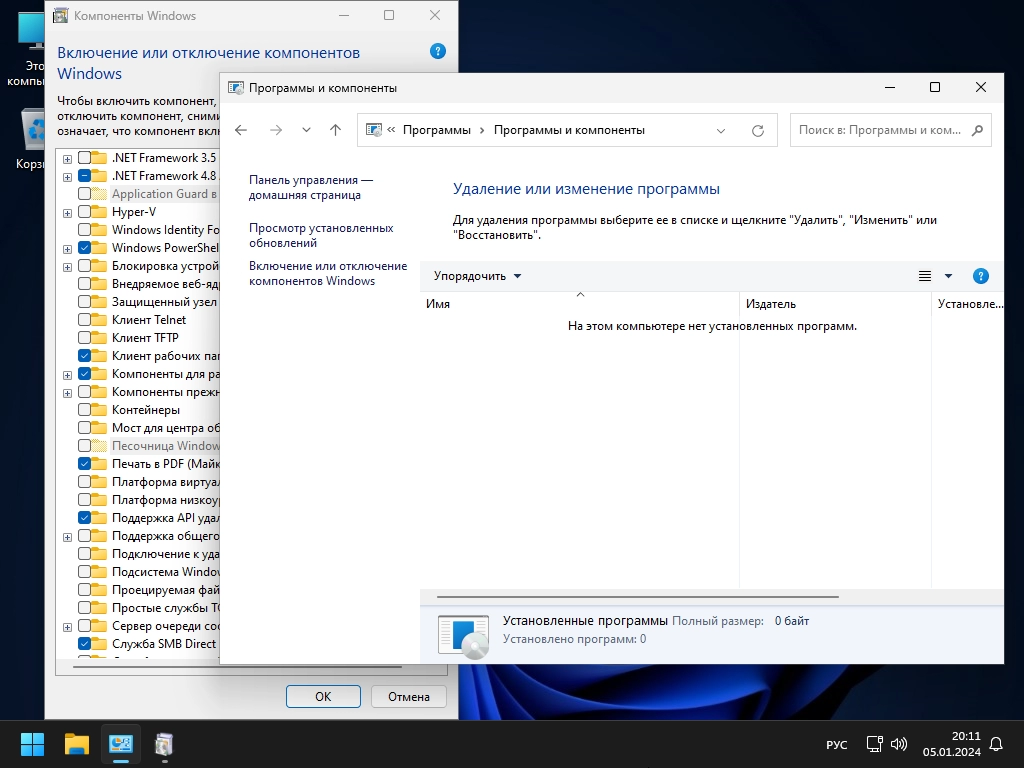This screenshot has width=1024, height=768.
Task: Click the magnifier icon in search box
Action: coord(977,130)
